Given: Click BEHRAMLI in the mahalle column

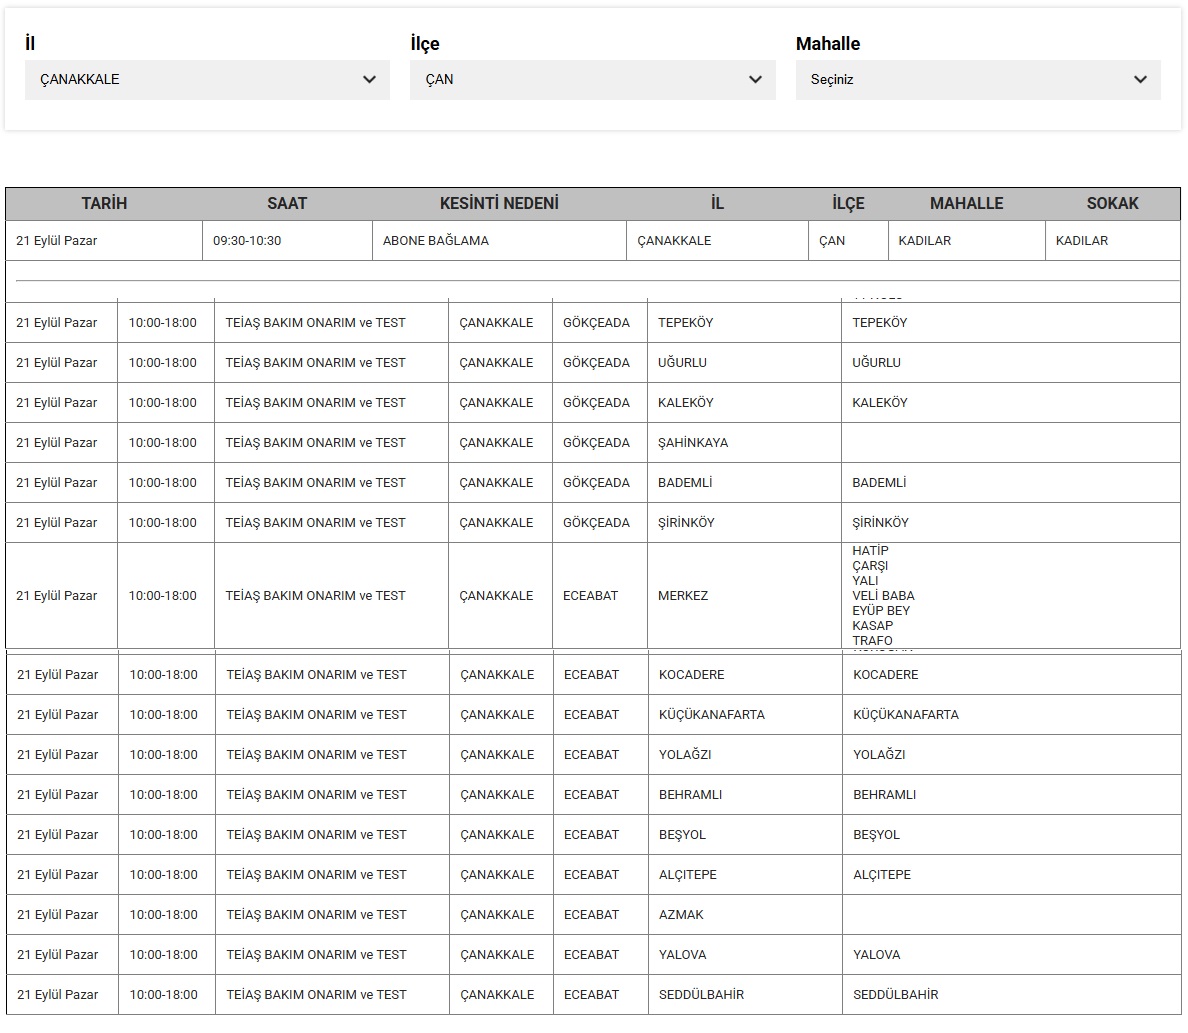Looking at the screenshot, I should (690, 795).
